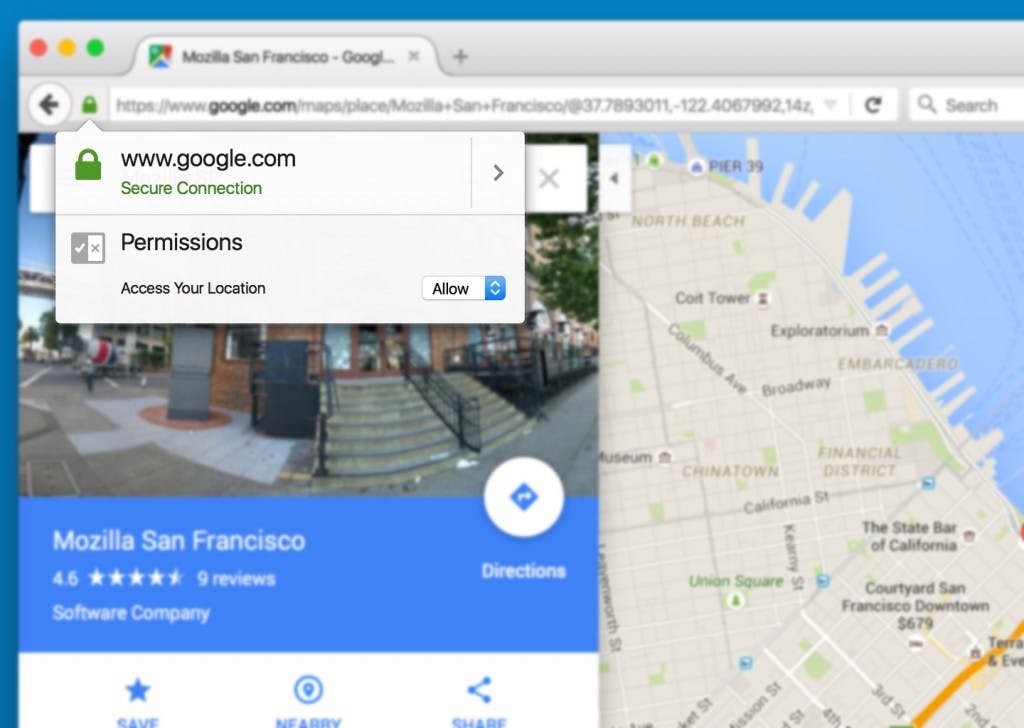Switch to the Mozilla San Francisco tab
Image resolution: width=1024 pixels, height=728 pixels.
pos(280,57)
